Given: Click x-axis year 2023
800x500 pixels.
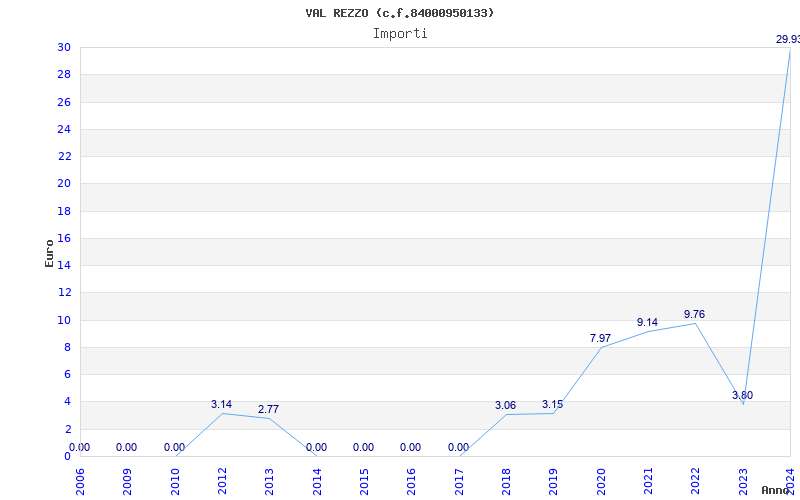Looking at the screenshot, I should (x=743, y=482).
